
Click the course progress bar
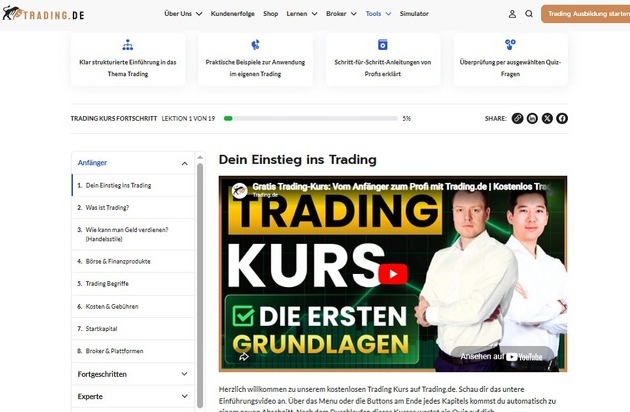click(310, 118)
